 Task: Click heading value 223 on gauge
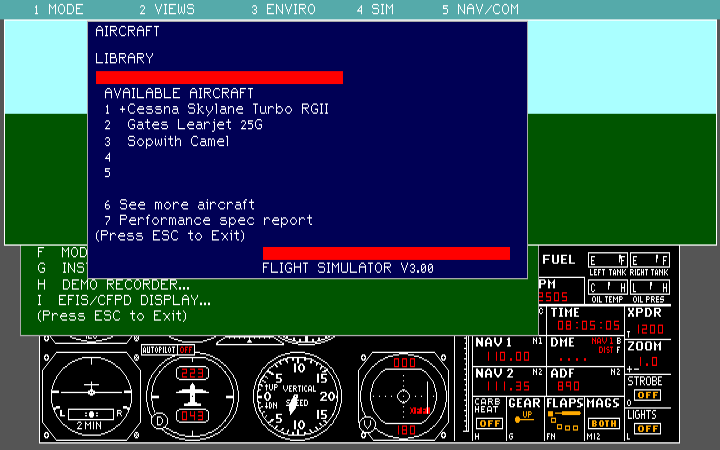pos(192,373)
